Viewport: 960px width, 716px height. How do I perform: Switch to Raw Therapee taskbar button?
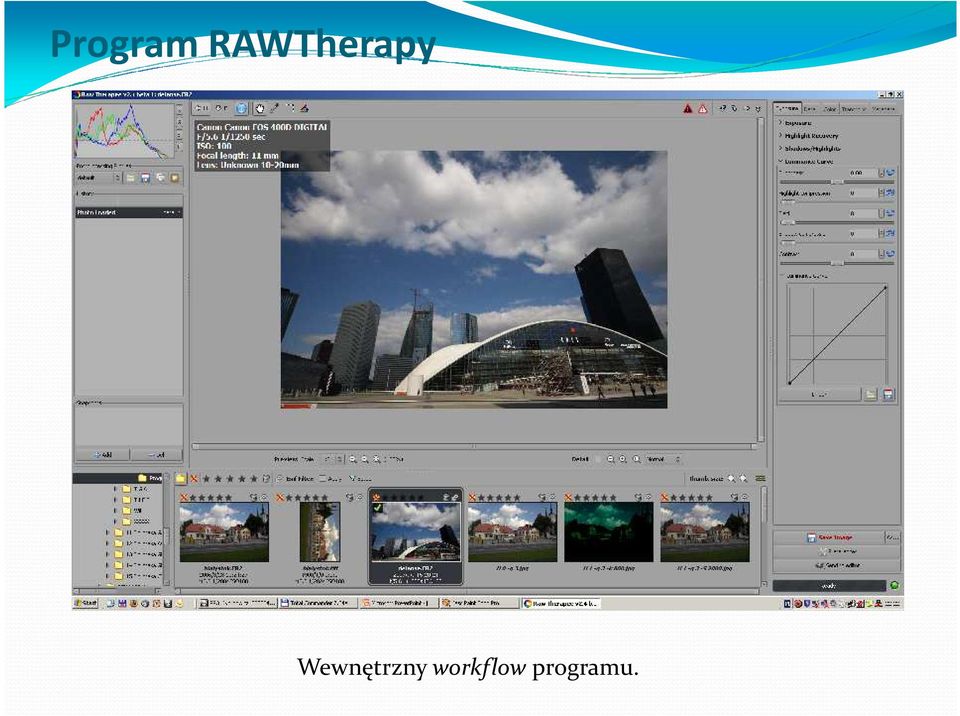[x=561, y=603]
